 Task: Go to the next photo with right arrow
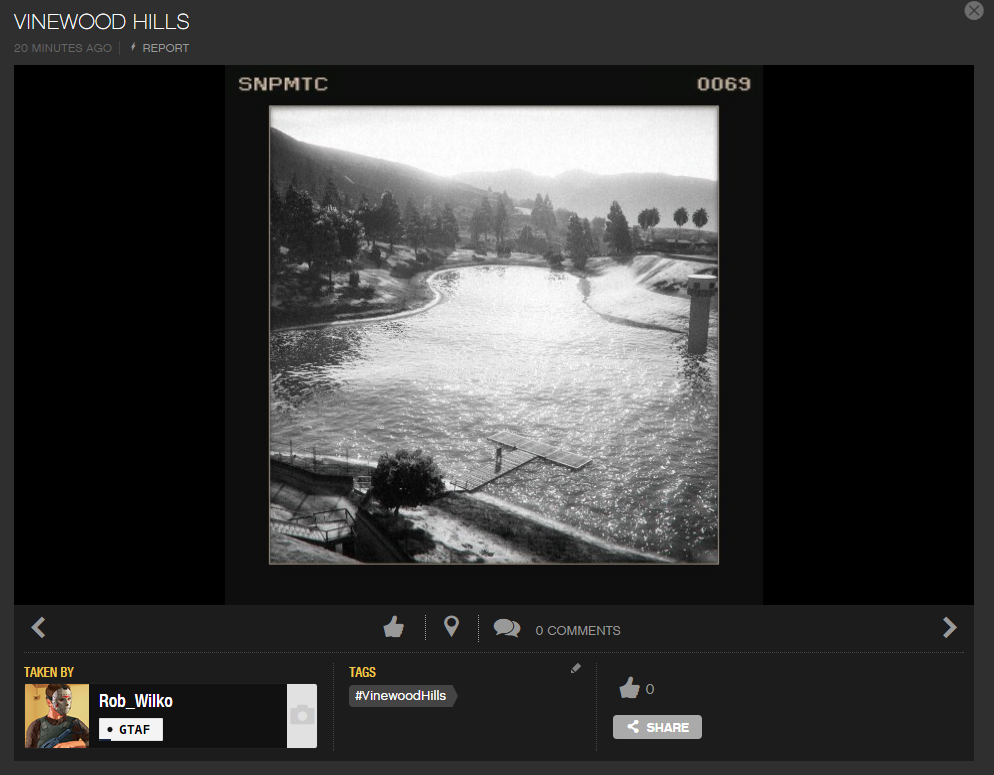(949, 627)
